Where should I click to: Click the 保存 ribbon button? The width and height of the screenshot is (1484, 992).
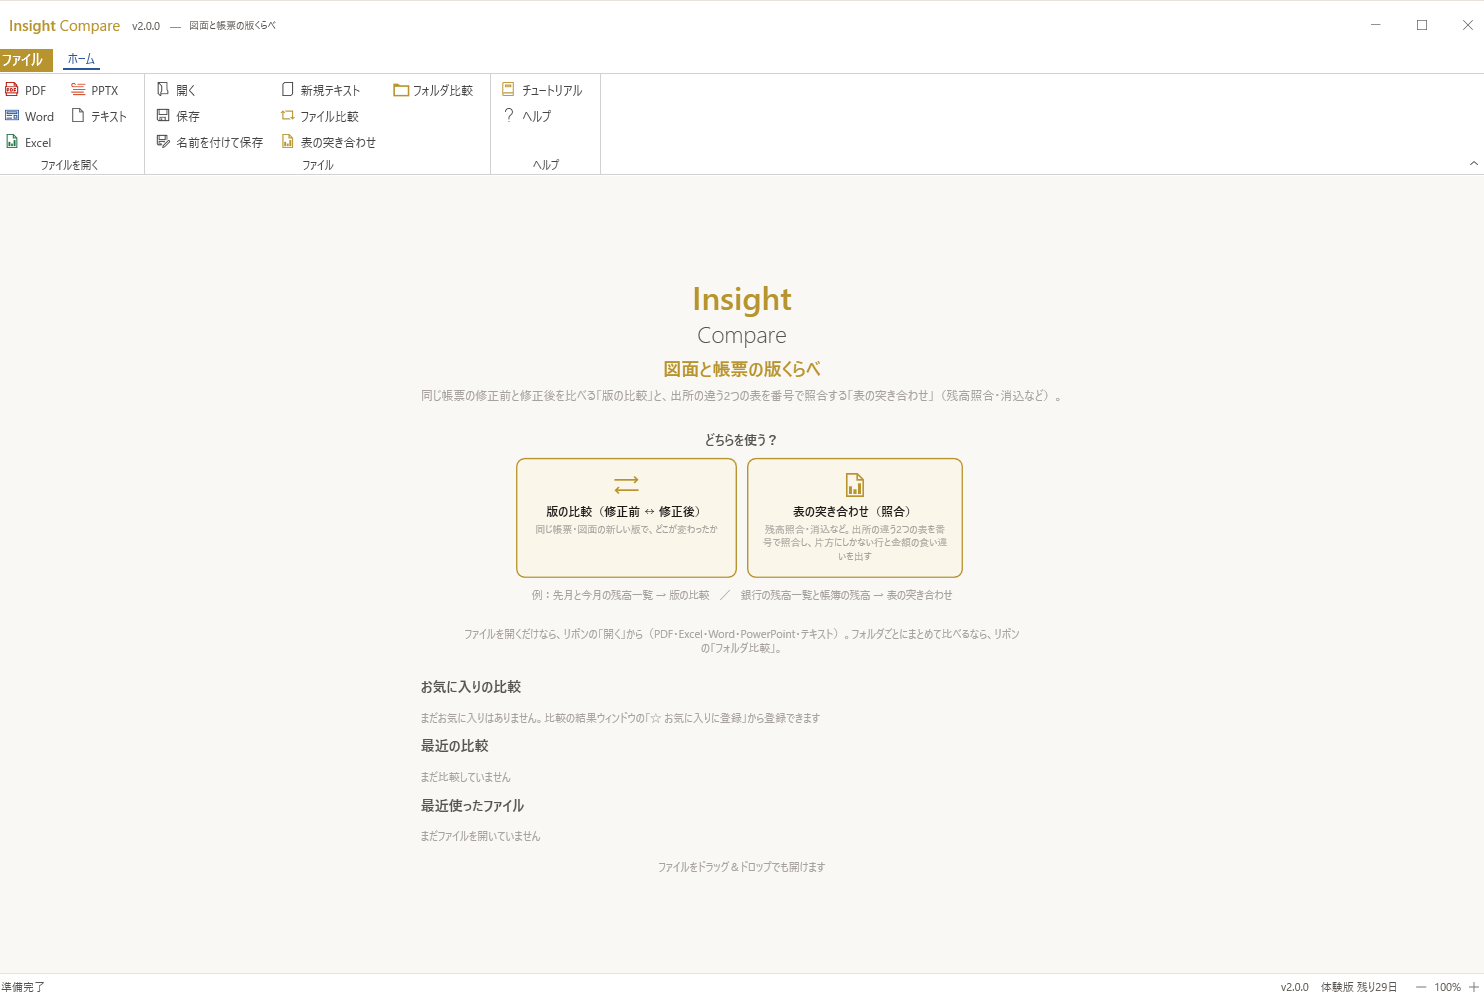(178, 116)
